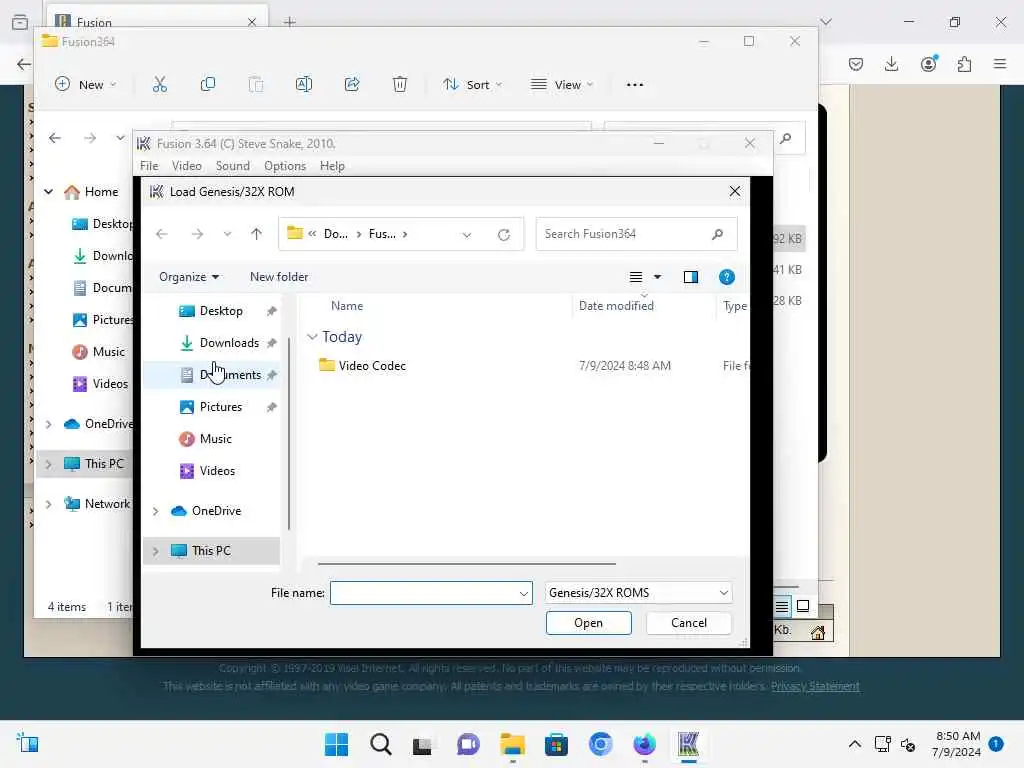Viewport: 1024px width, 768px height.
Task: Open the View dropdown in Explorer toolbar
Action: pyautogui.click(x=562, y=84)
